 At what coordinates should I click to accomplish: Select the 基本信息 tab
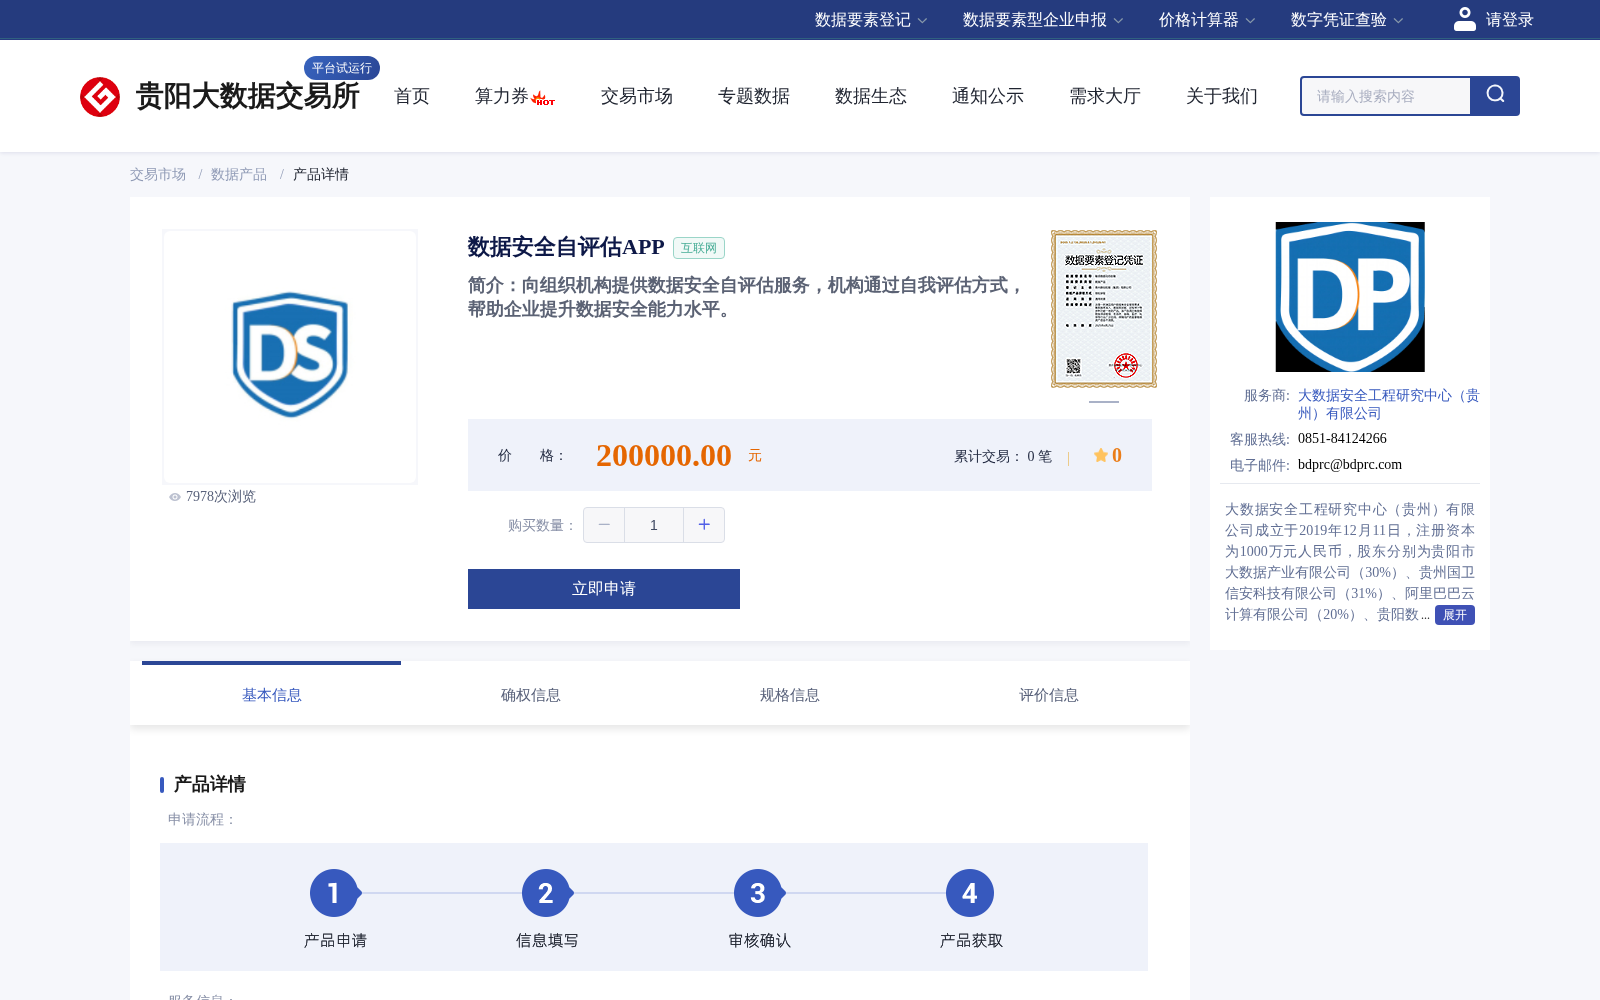[271, 695]
